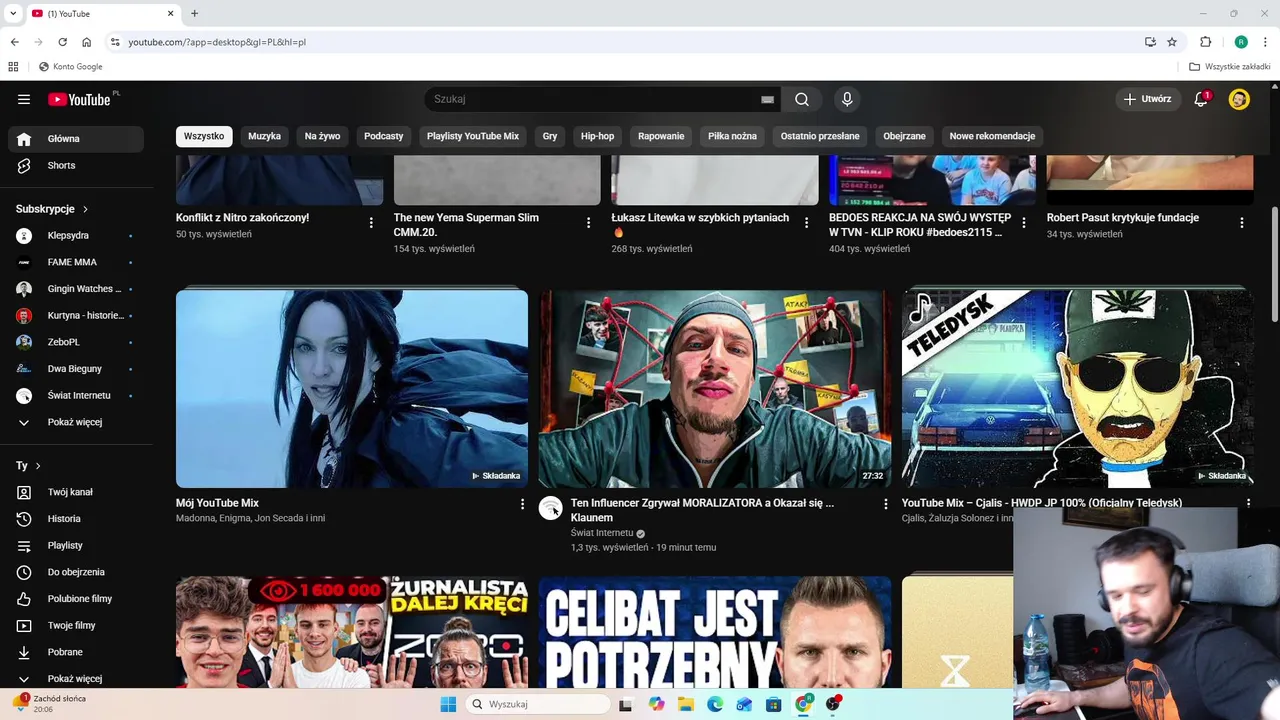Open Historia in the sidebar
Screen dimensions: 1280x720
[x=76, y=519]
